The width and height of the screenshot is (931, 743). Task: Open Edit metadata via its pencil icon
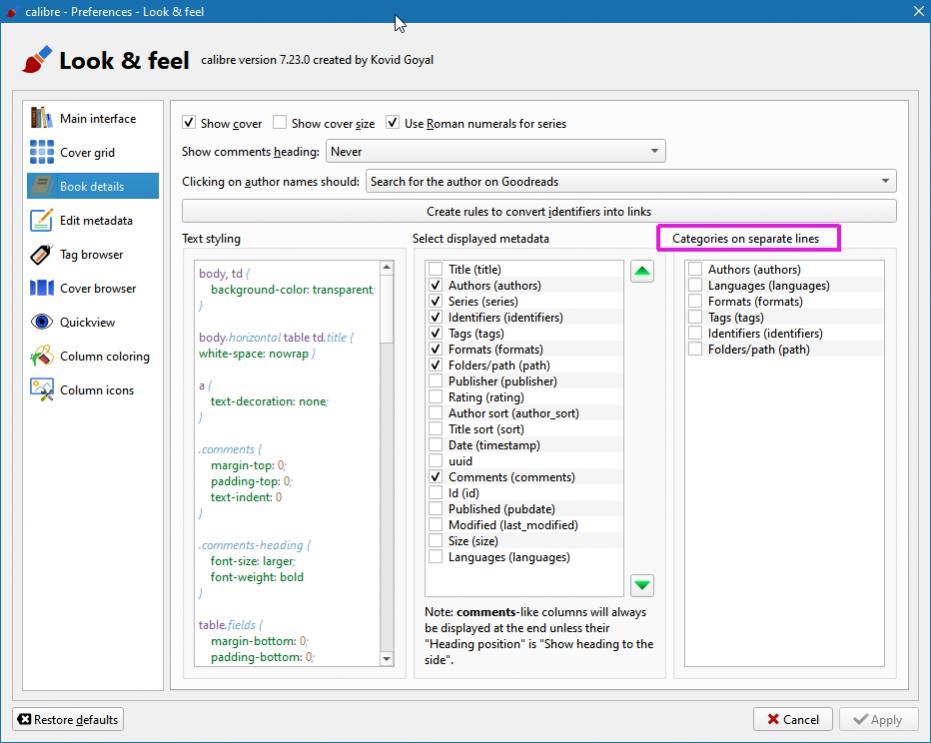coord(41,220)
